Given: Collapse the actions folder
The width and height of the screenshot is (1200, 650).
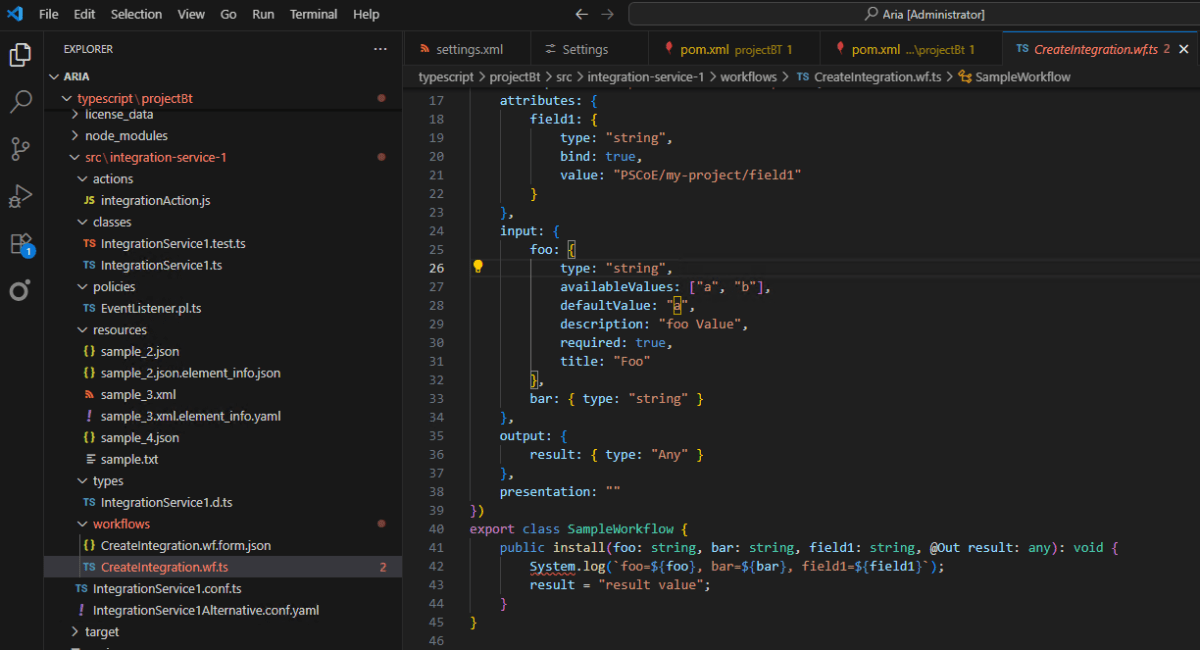Looking at the screenshot, I should tap(83, 179).
